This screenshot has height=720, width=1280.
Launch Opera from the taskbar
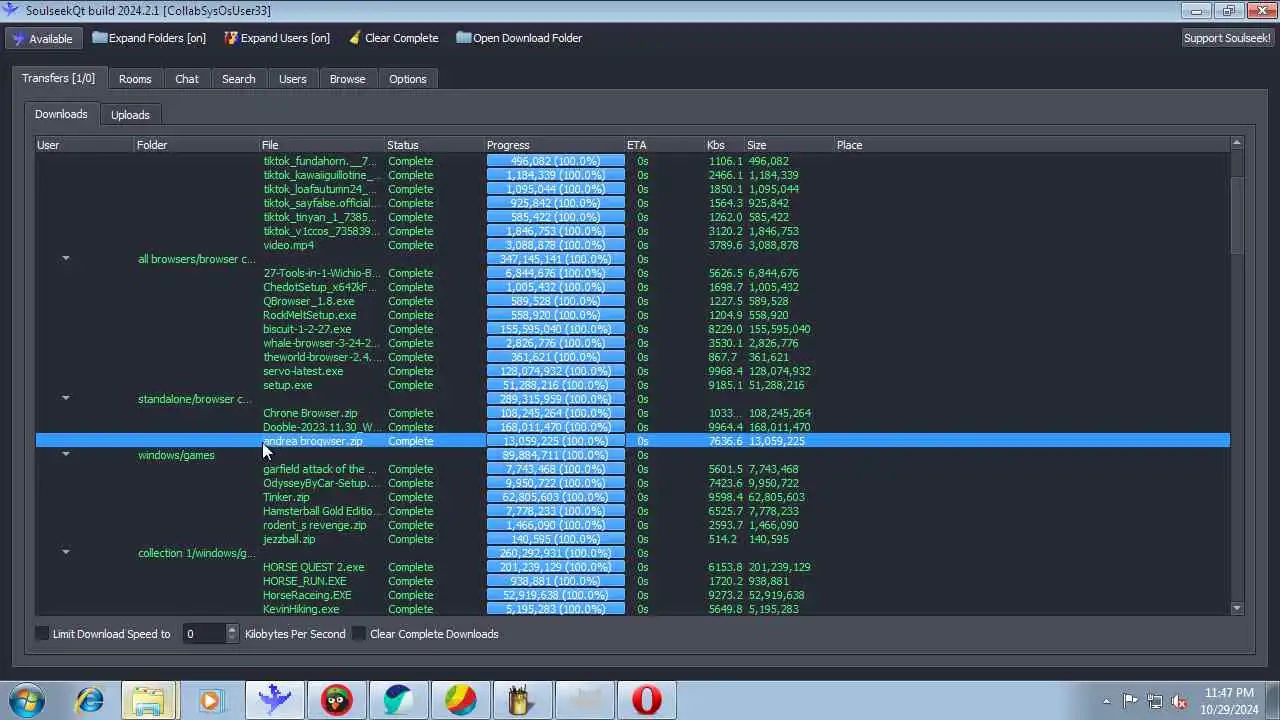pos(647,700)
